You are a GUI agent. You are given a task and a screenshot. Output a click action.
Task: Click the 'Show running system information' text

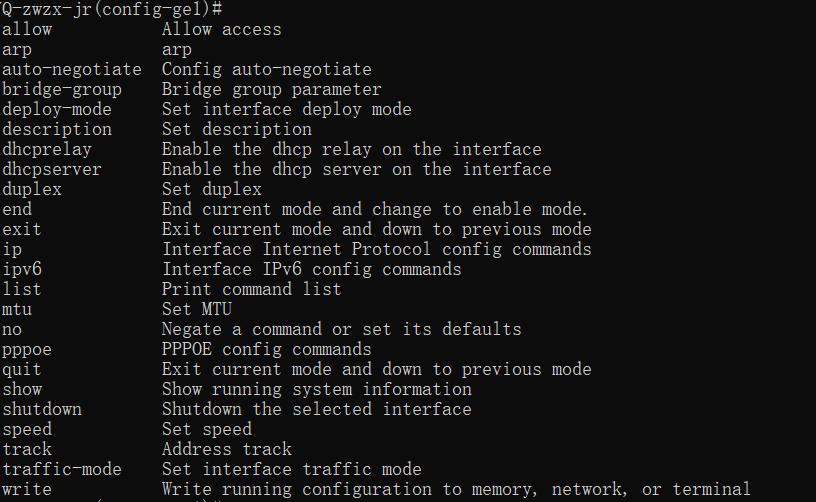(316, 389)
